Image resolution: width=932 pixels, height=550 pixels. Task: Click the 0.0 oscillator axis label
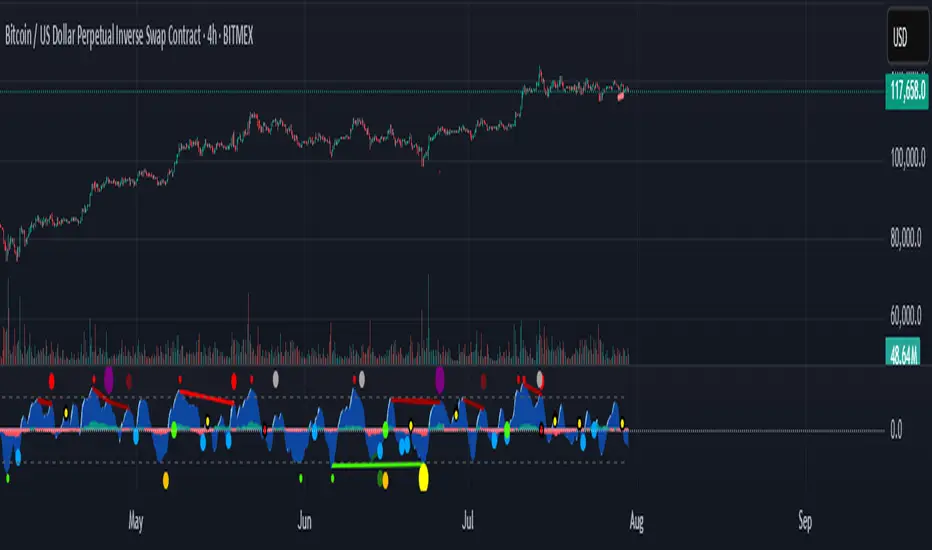click(x=896, y=429)
